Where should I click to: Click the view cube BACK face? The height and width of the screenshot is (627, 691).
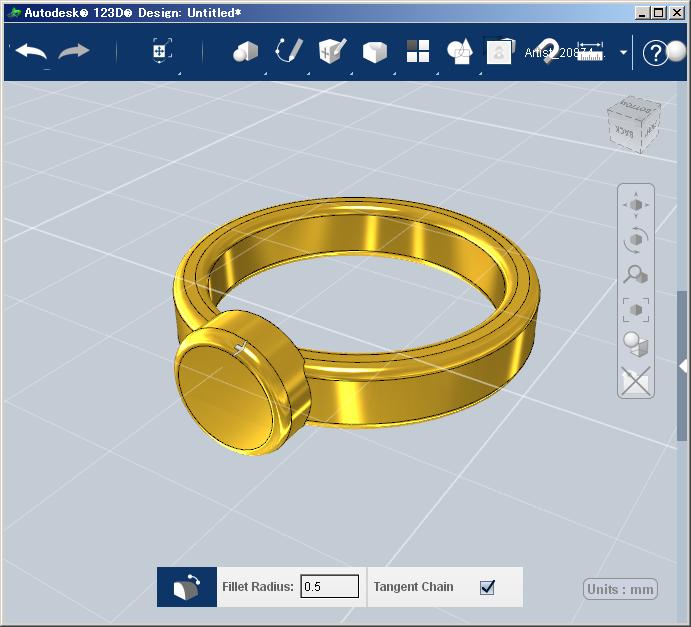coord(624,132)
